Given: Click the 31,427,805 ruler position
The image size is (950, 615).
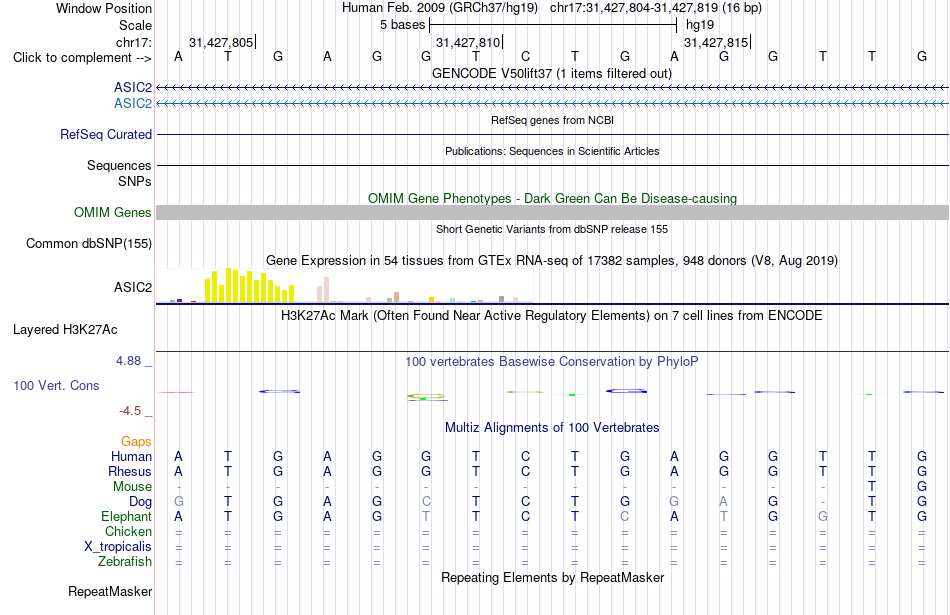Looking at the screenshot, I should coord(221,42).
